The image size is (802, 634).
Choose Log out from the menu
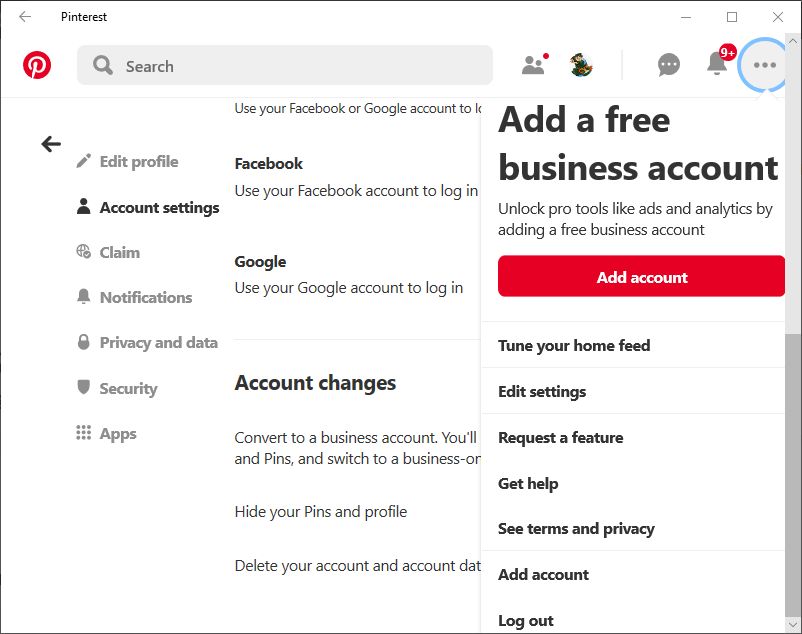526,620
